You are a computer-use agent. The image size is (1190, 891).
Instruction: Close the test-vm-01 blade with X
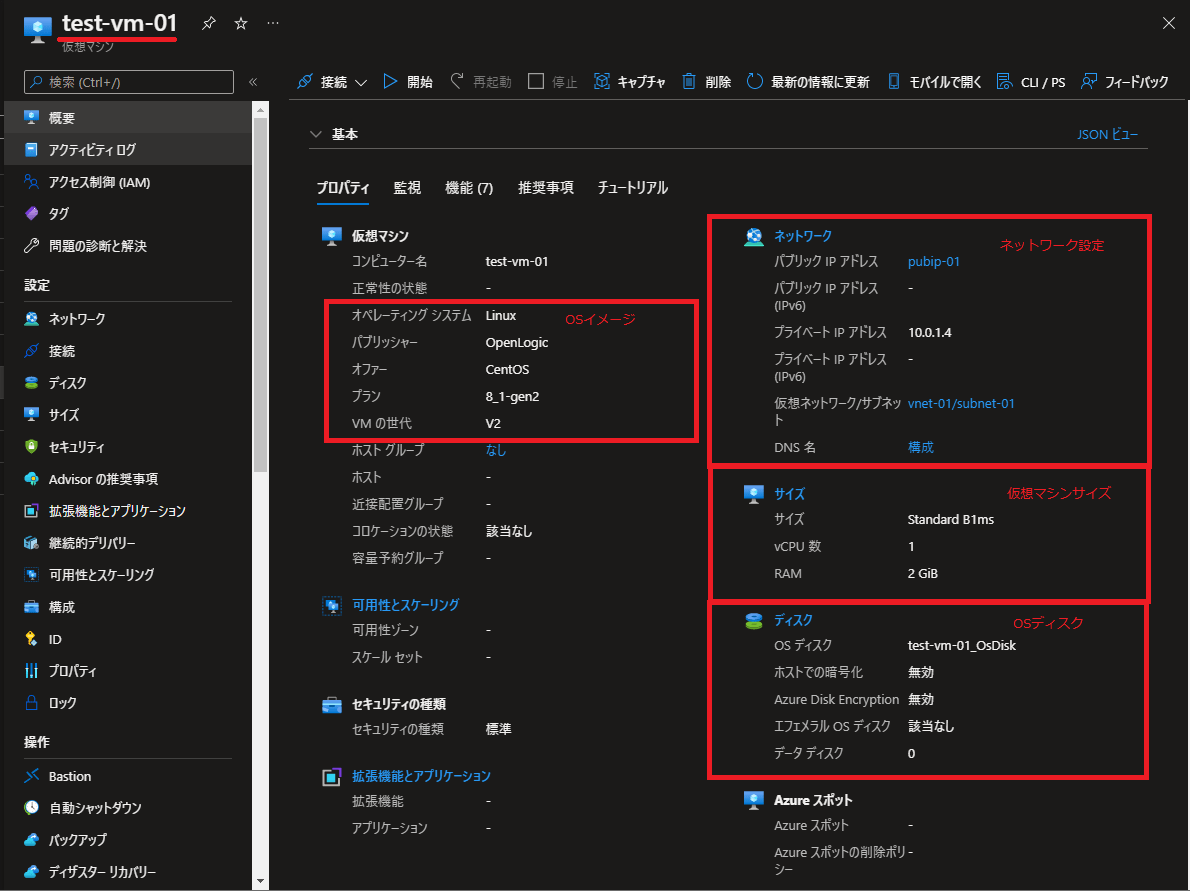coord(1169,24)
